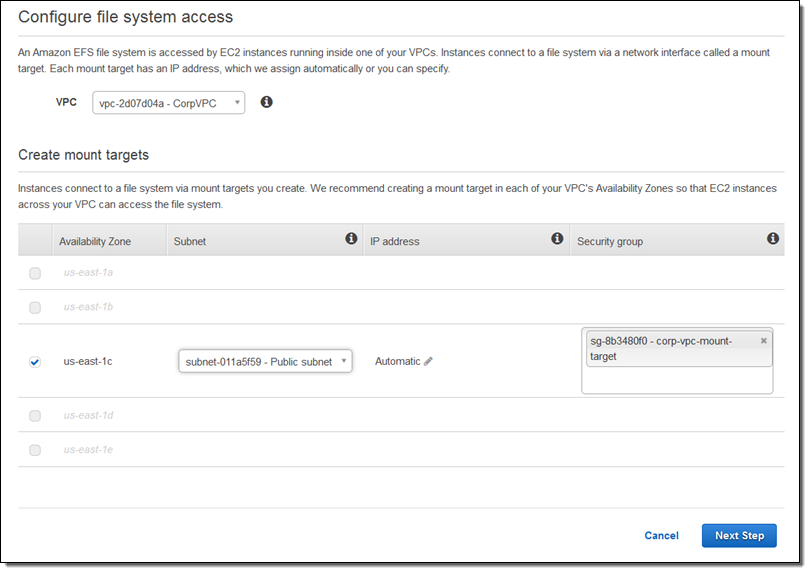The width and height of the screenshot is (810, 573).
Task: Click the Security group column header label
Action: (x=610, y=242)
